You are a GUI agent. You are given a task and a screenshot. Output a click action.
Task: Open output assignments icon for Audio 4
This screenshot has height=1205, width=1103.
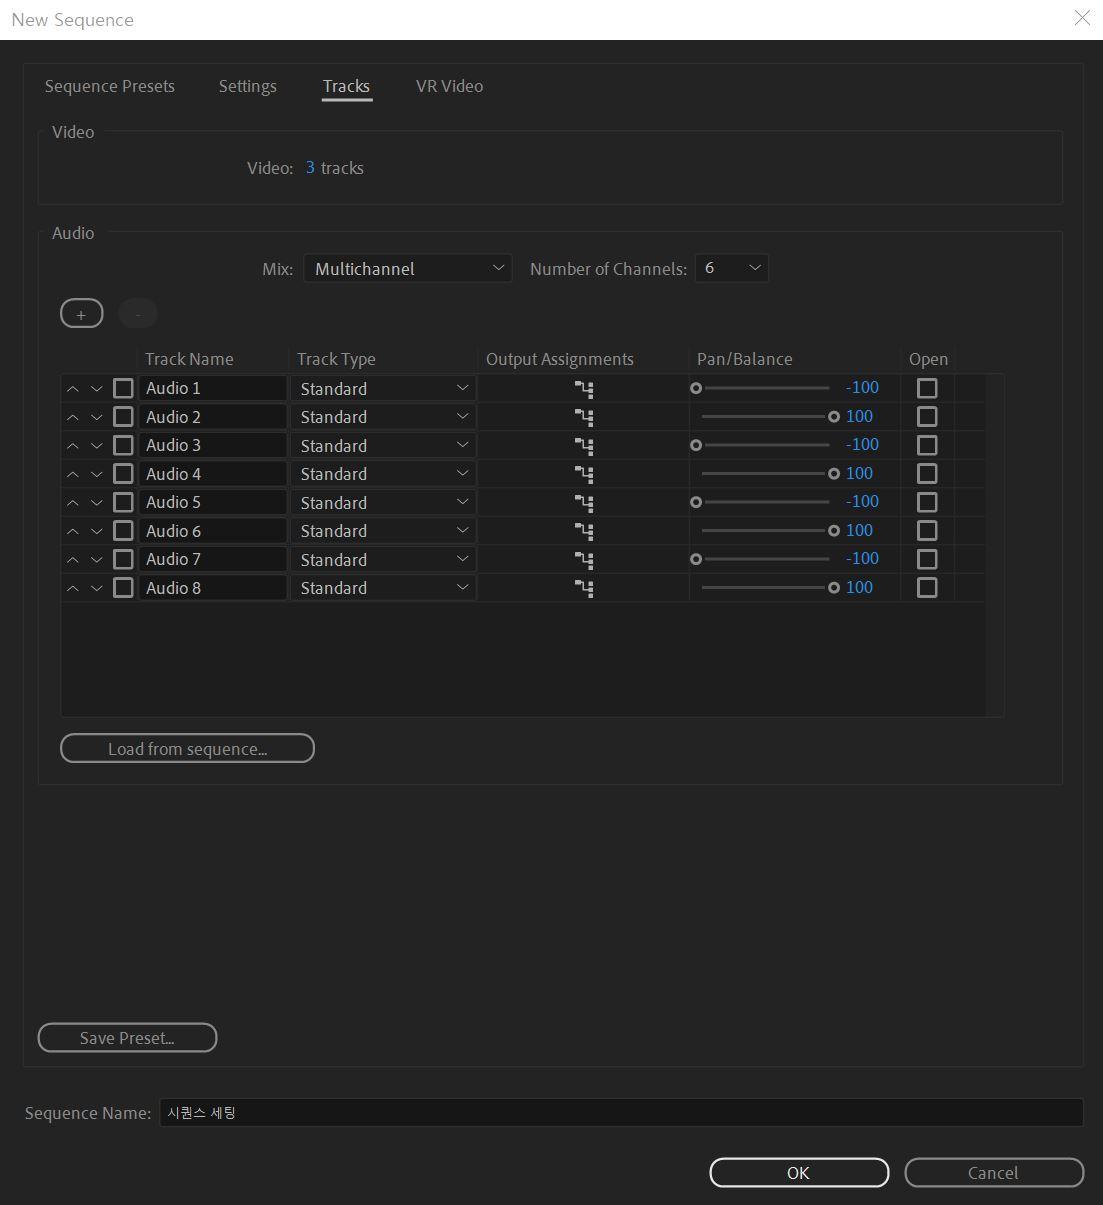(584, 474)
